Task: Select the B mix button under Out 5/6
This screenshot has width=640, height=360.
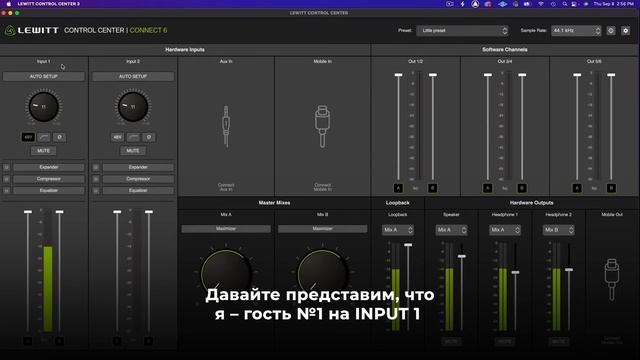Action: coord(611,188)
